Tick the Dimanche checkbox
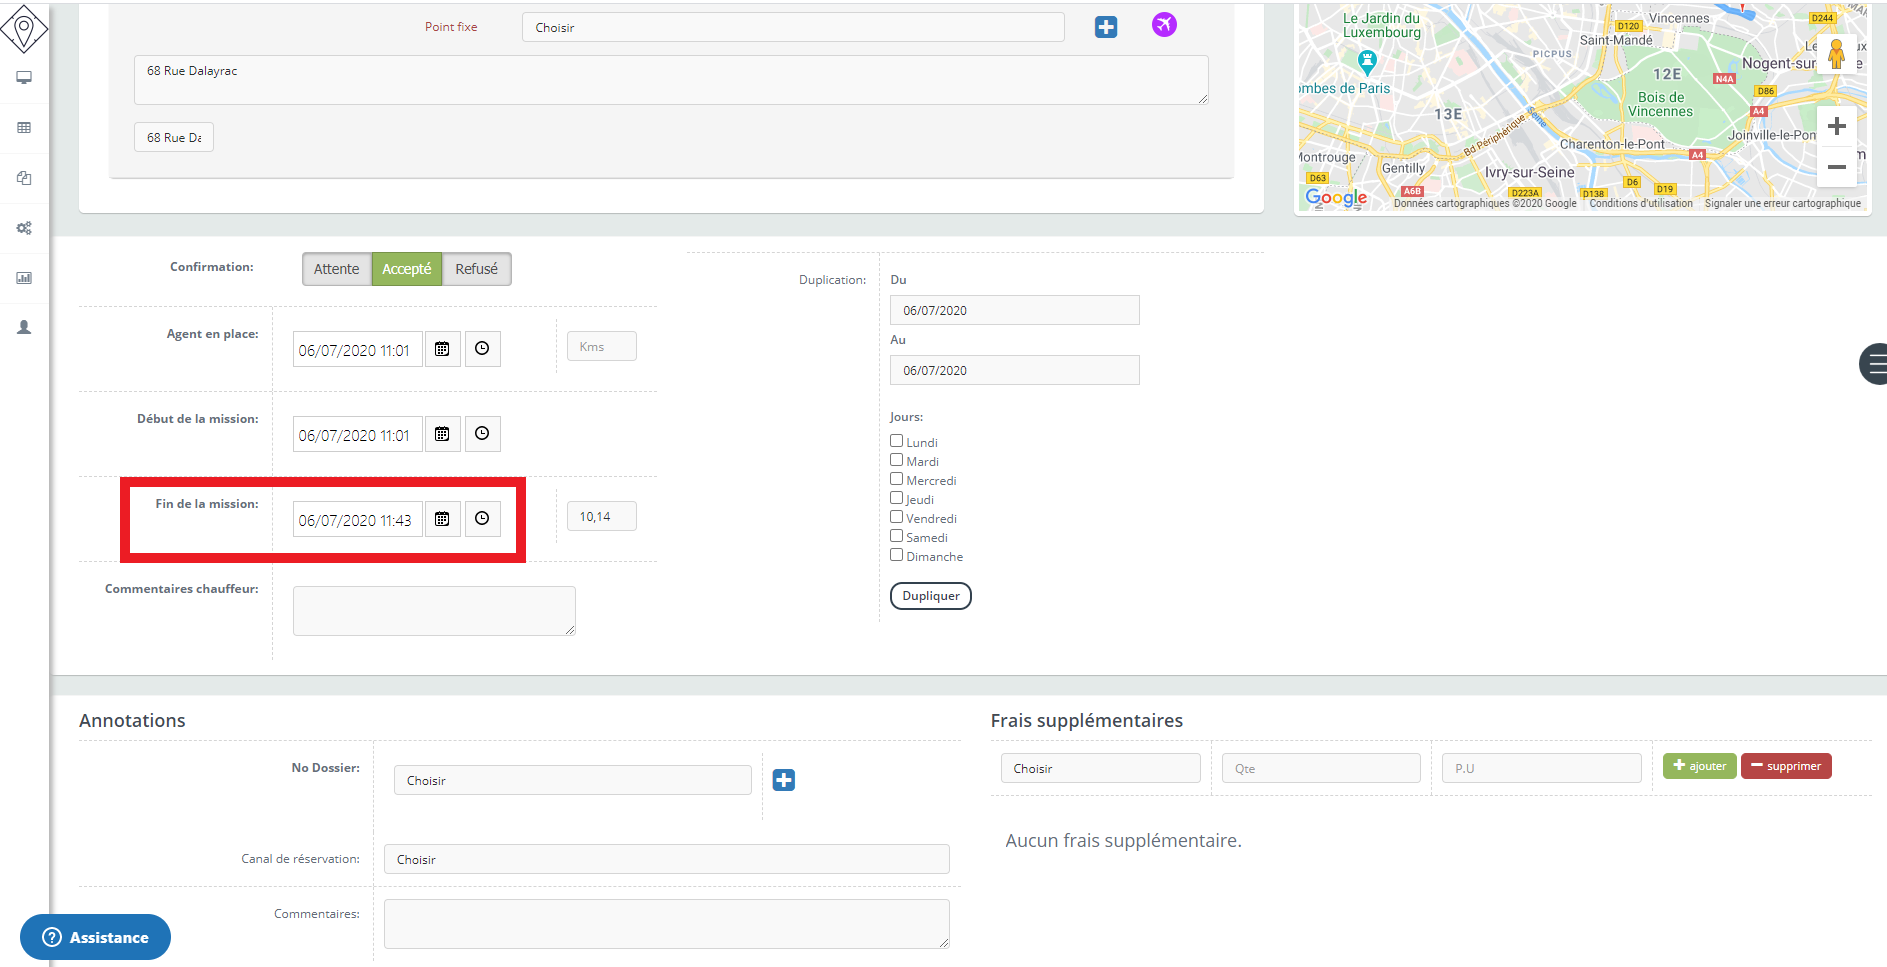 [897, 555]
